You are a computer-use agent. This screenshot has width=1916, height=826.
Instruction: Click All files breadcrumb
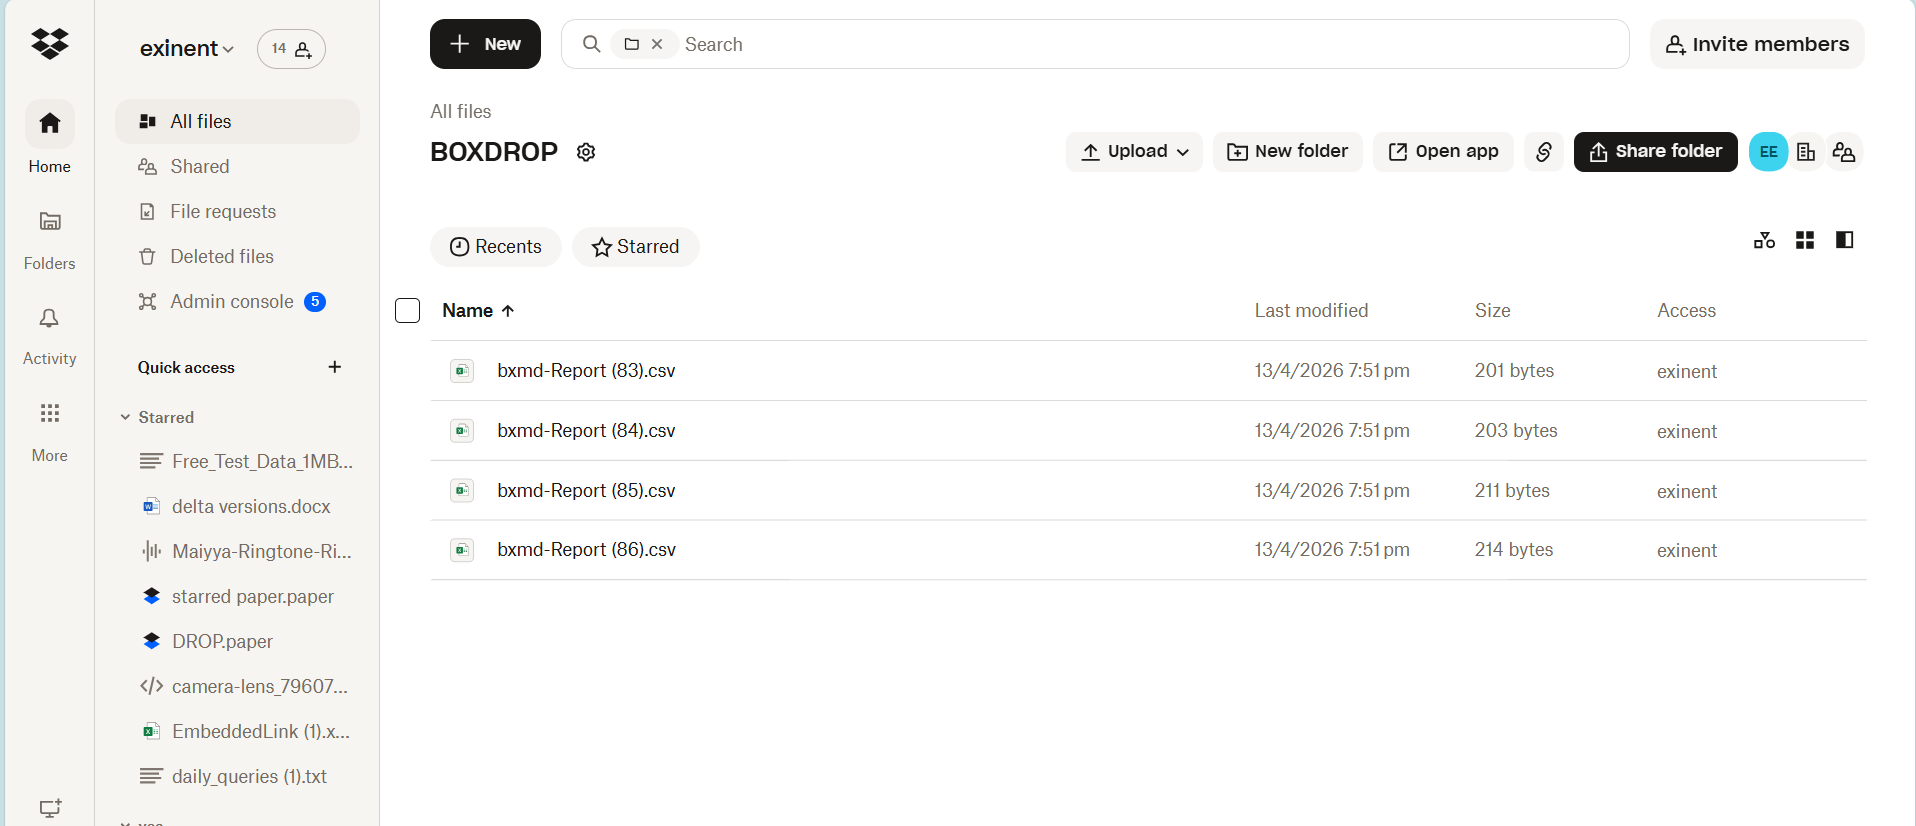(461, 111)
